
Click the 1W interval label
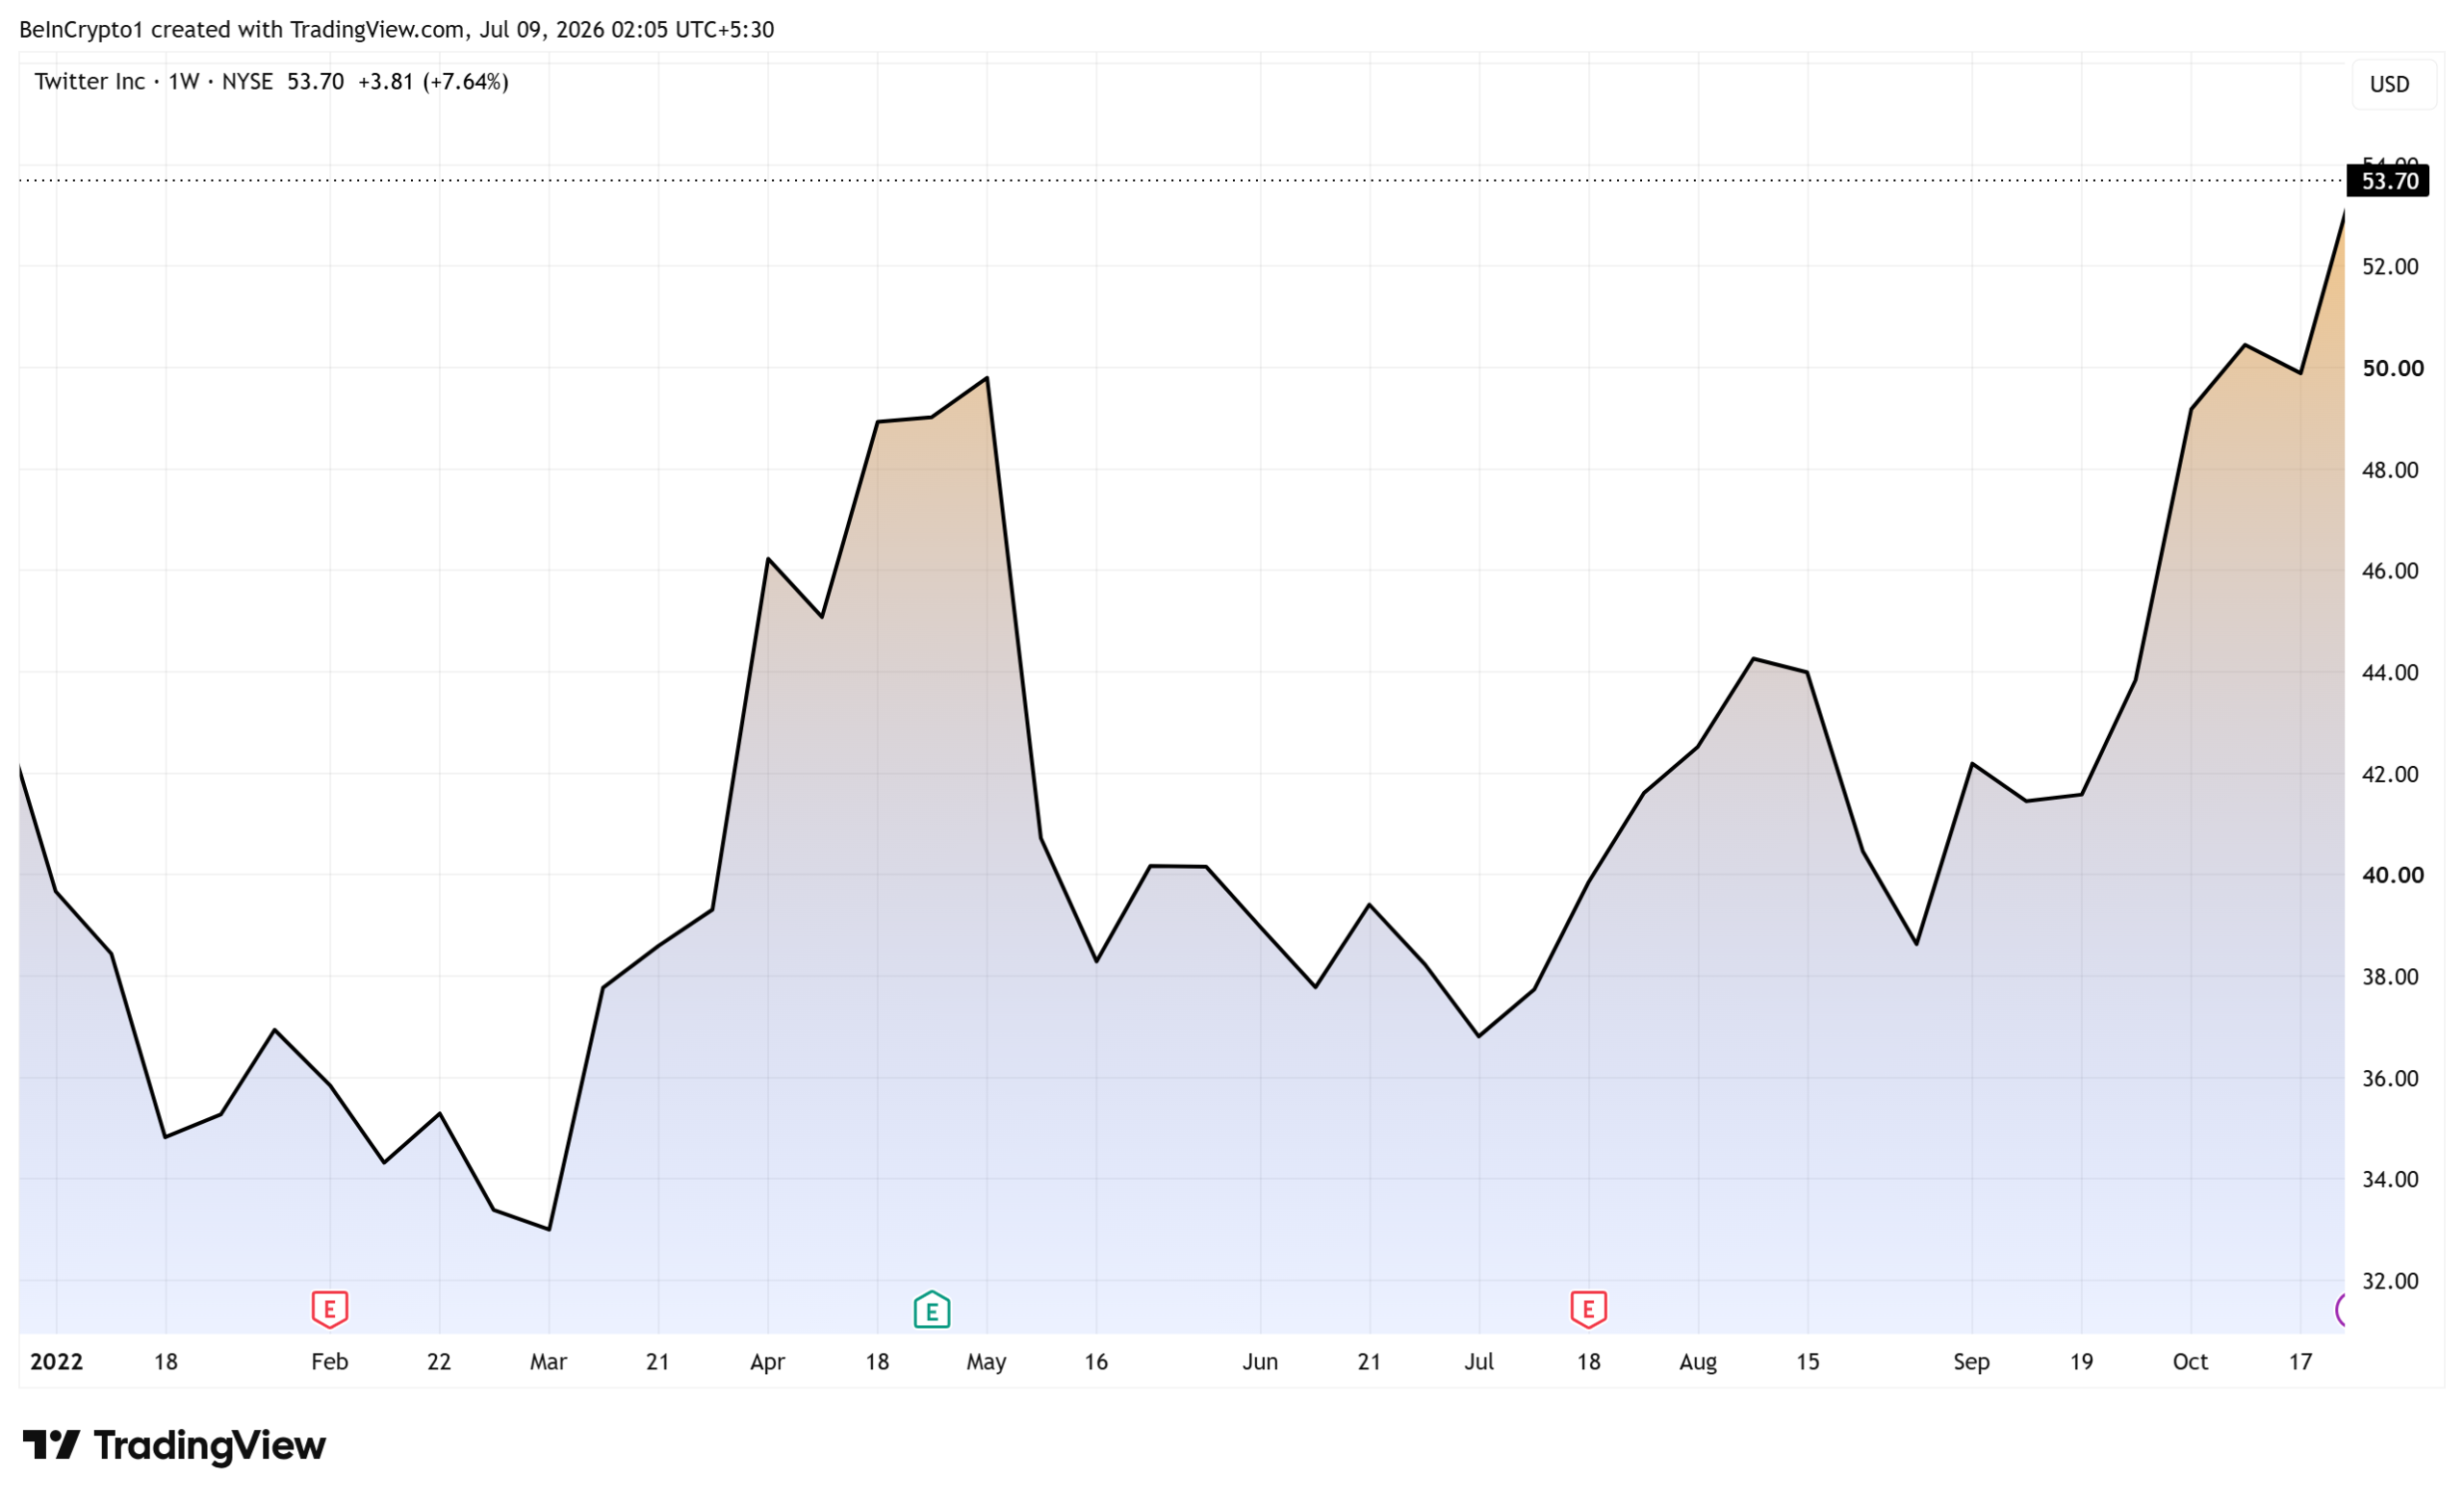click(x=184, y=82)
